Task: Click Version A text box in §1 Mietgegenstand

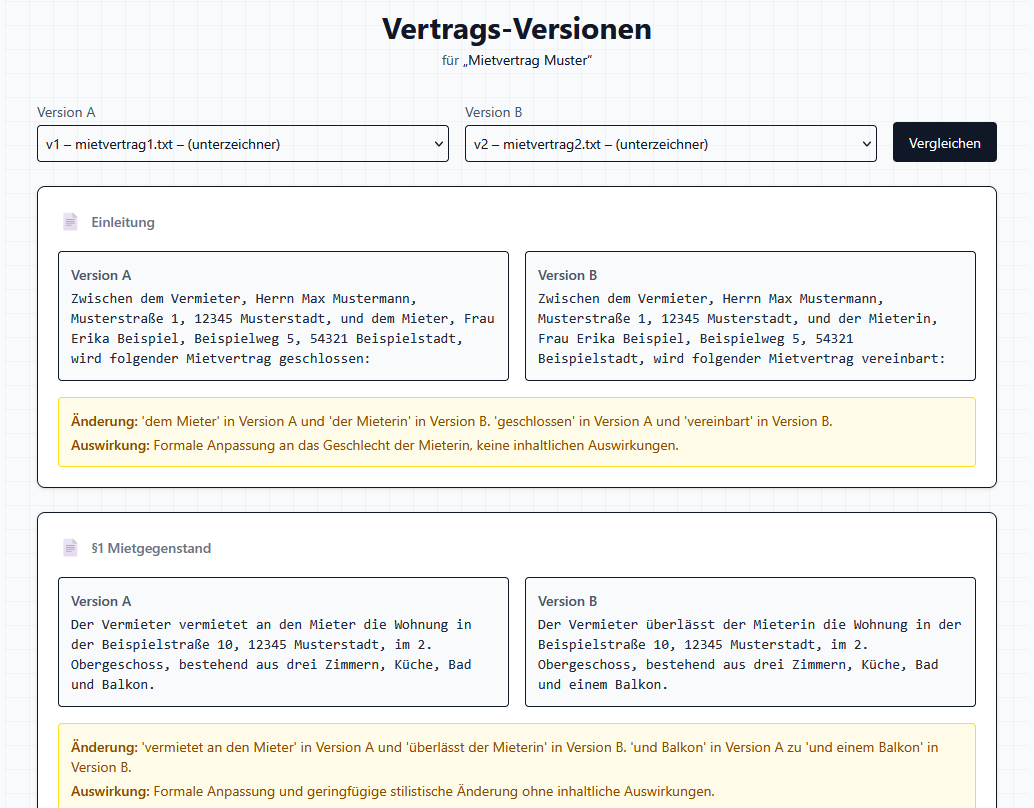Action: [x=284, y=642]
